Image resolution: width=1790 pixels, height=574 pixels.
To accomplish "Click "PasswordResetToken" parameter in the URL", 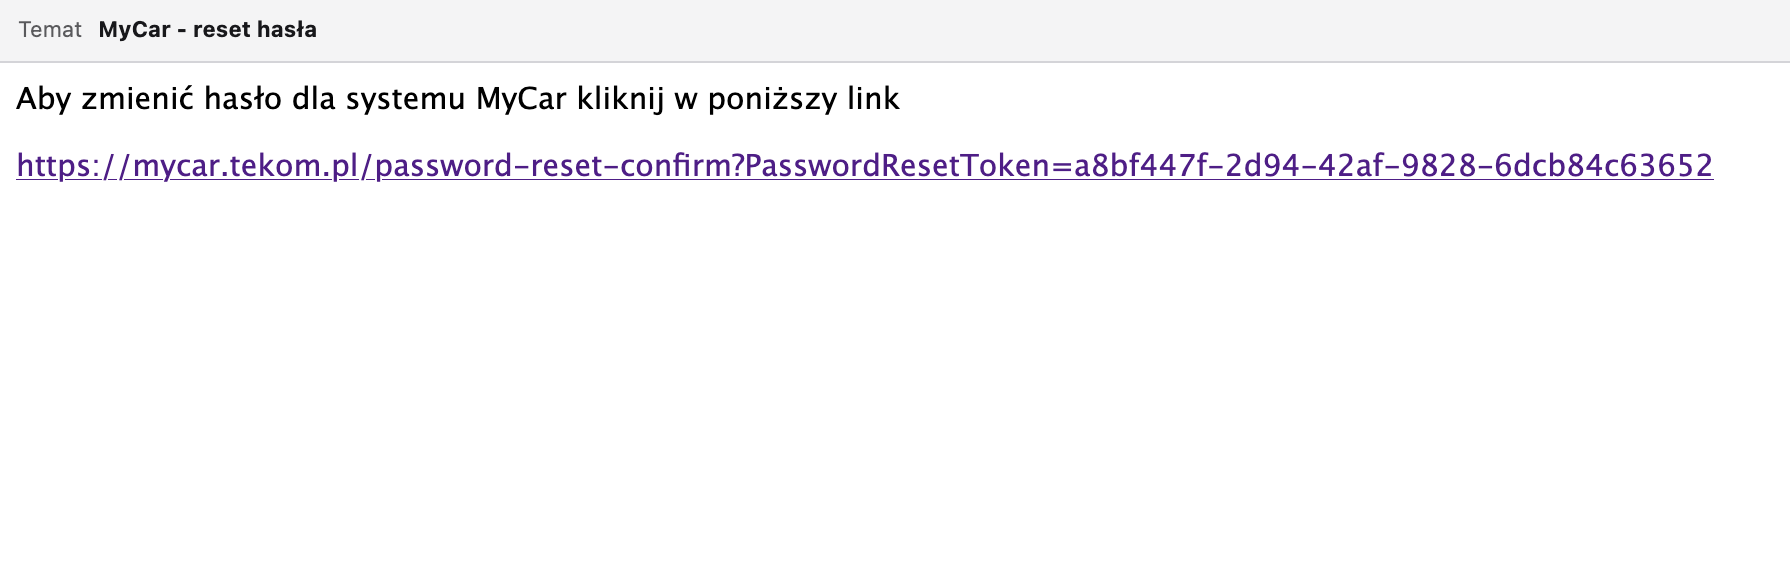I will click(896, 165).
